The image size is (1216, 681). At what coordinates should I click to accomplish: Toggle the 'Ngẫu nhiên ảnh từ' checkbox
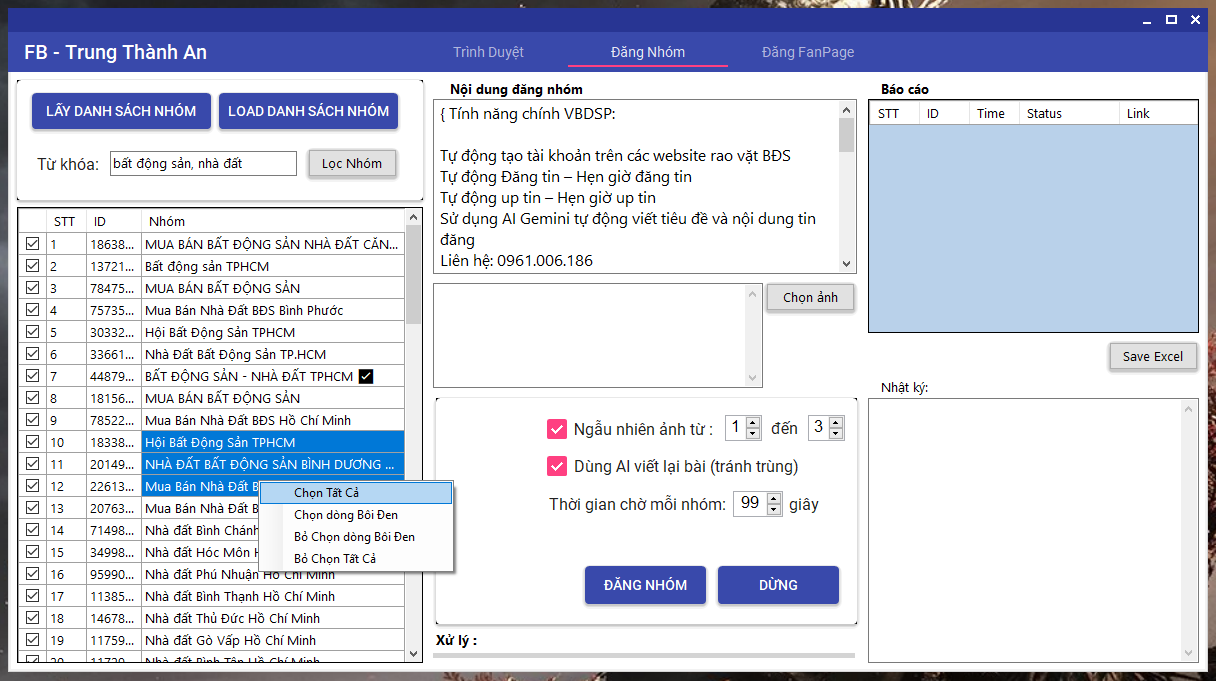(x=557, y=429)
